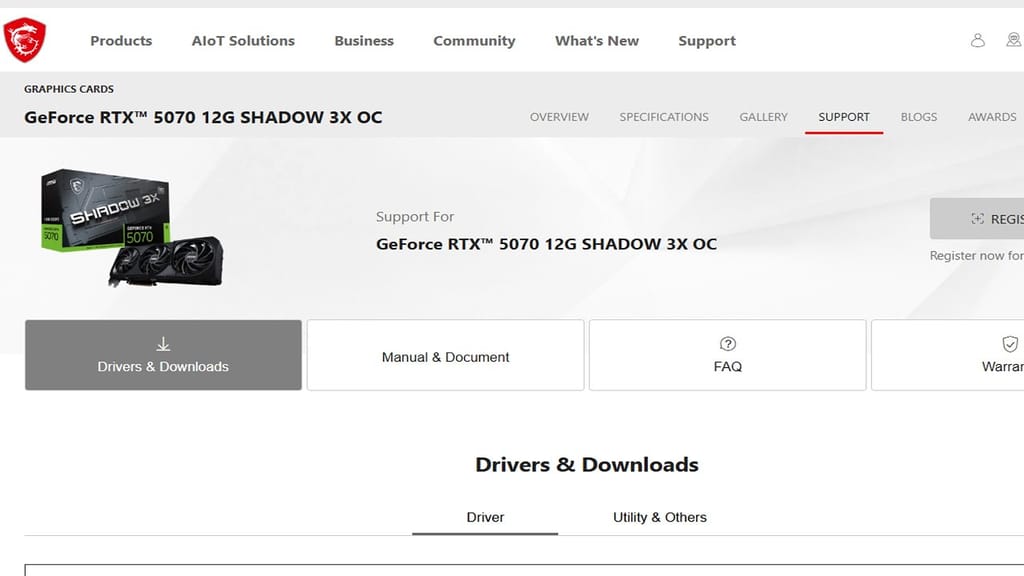Switch to the Utility & Others sub-tab
This screenshot has height=576, width=1024.
[x=660, y=517]
